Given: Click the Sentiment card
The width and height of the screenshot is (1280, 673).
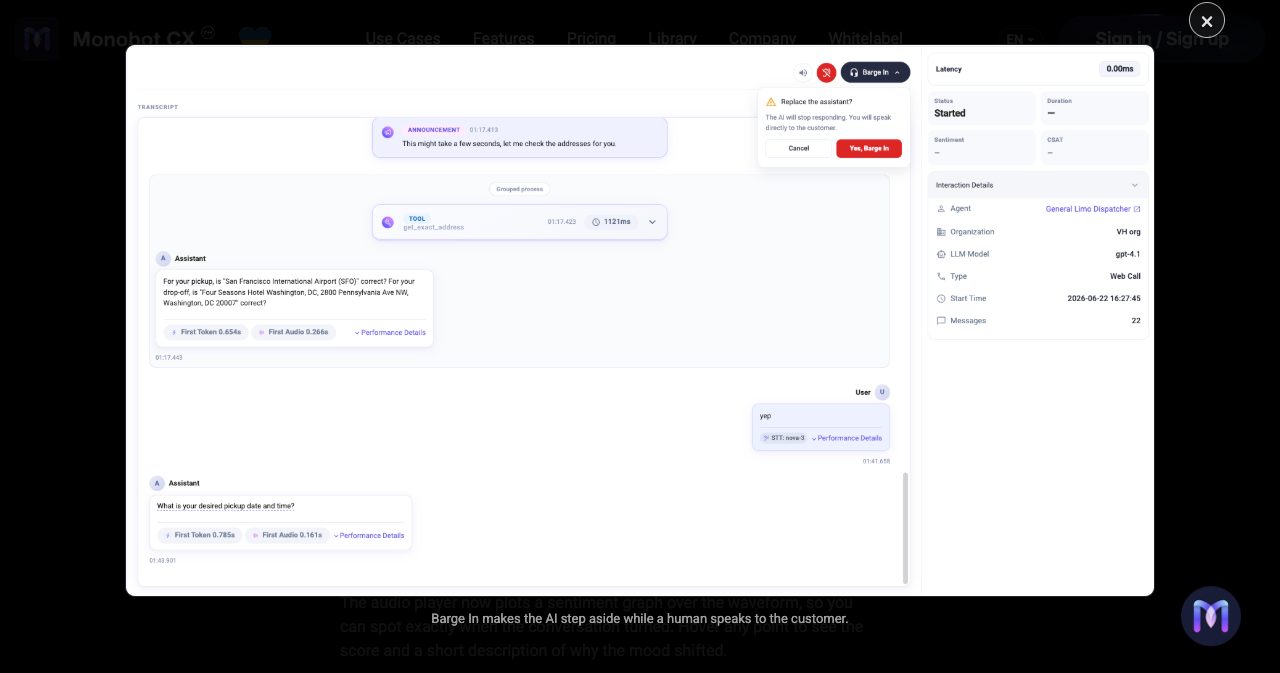Looking at the screenshot, I should point(982,147).
